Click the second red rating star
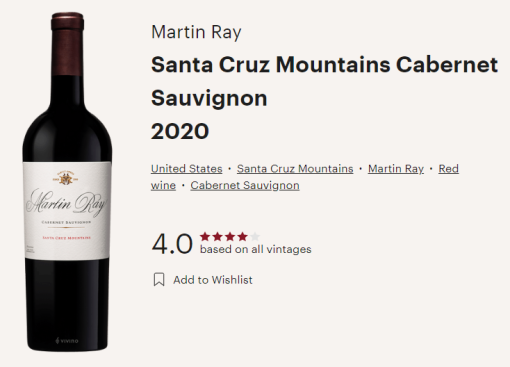 pyautogui.click(x=217, y=237)
